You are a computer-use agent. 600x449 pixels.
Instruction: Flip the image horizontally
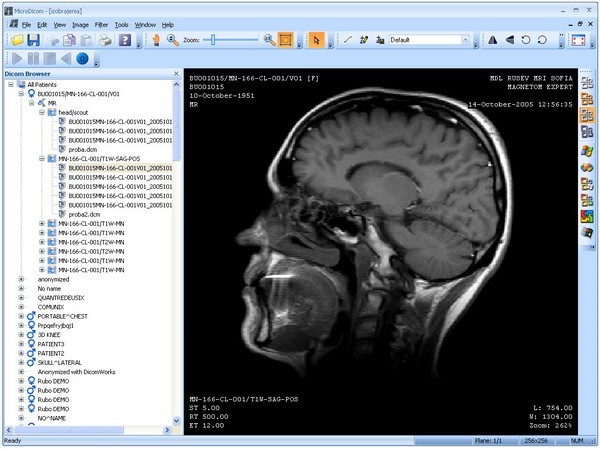pyautogui.click(x=492, y=39)
